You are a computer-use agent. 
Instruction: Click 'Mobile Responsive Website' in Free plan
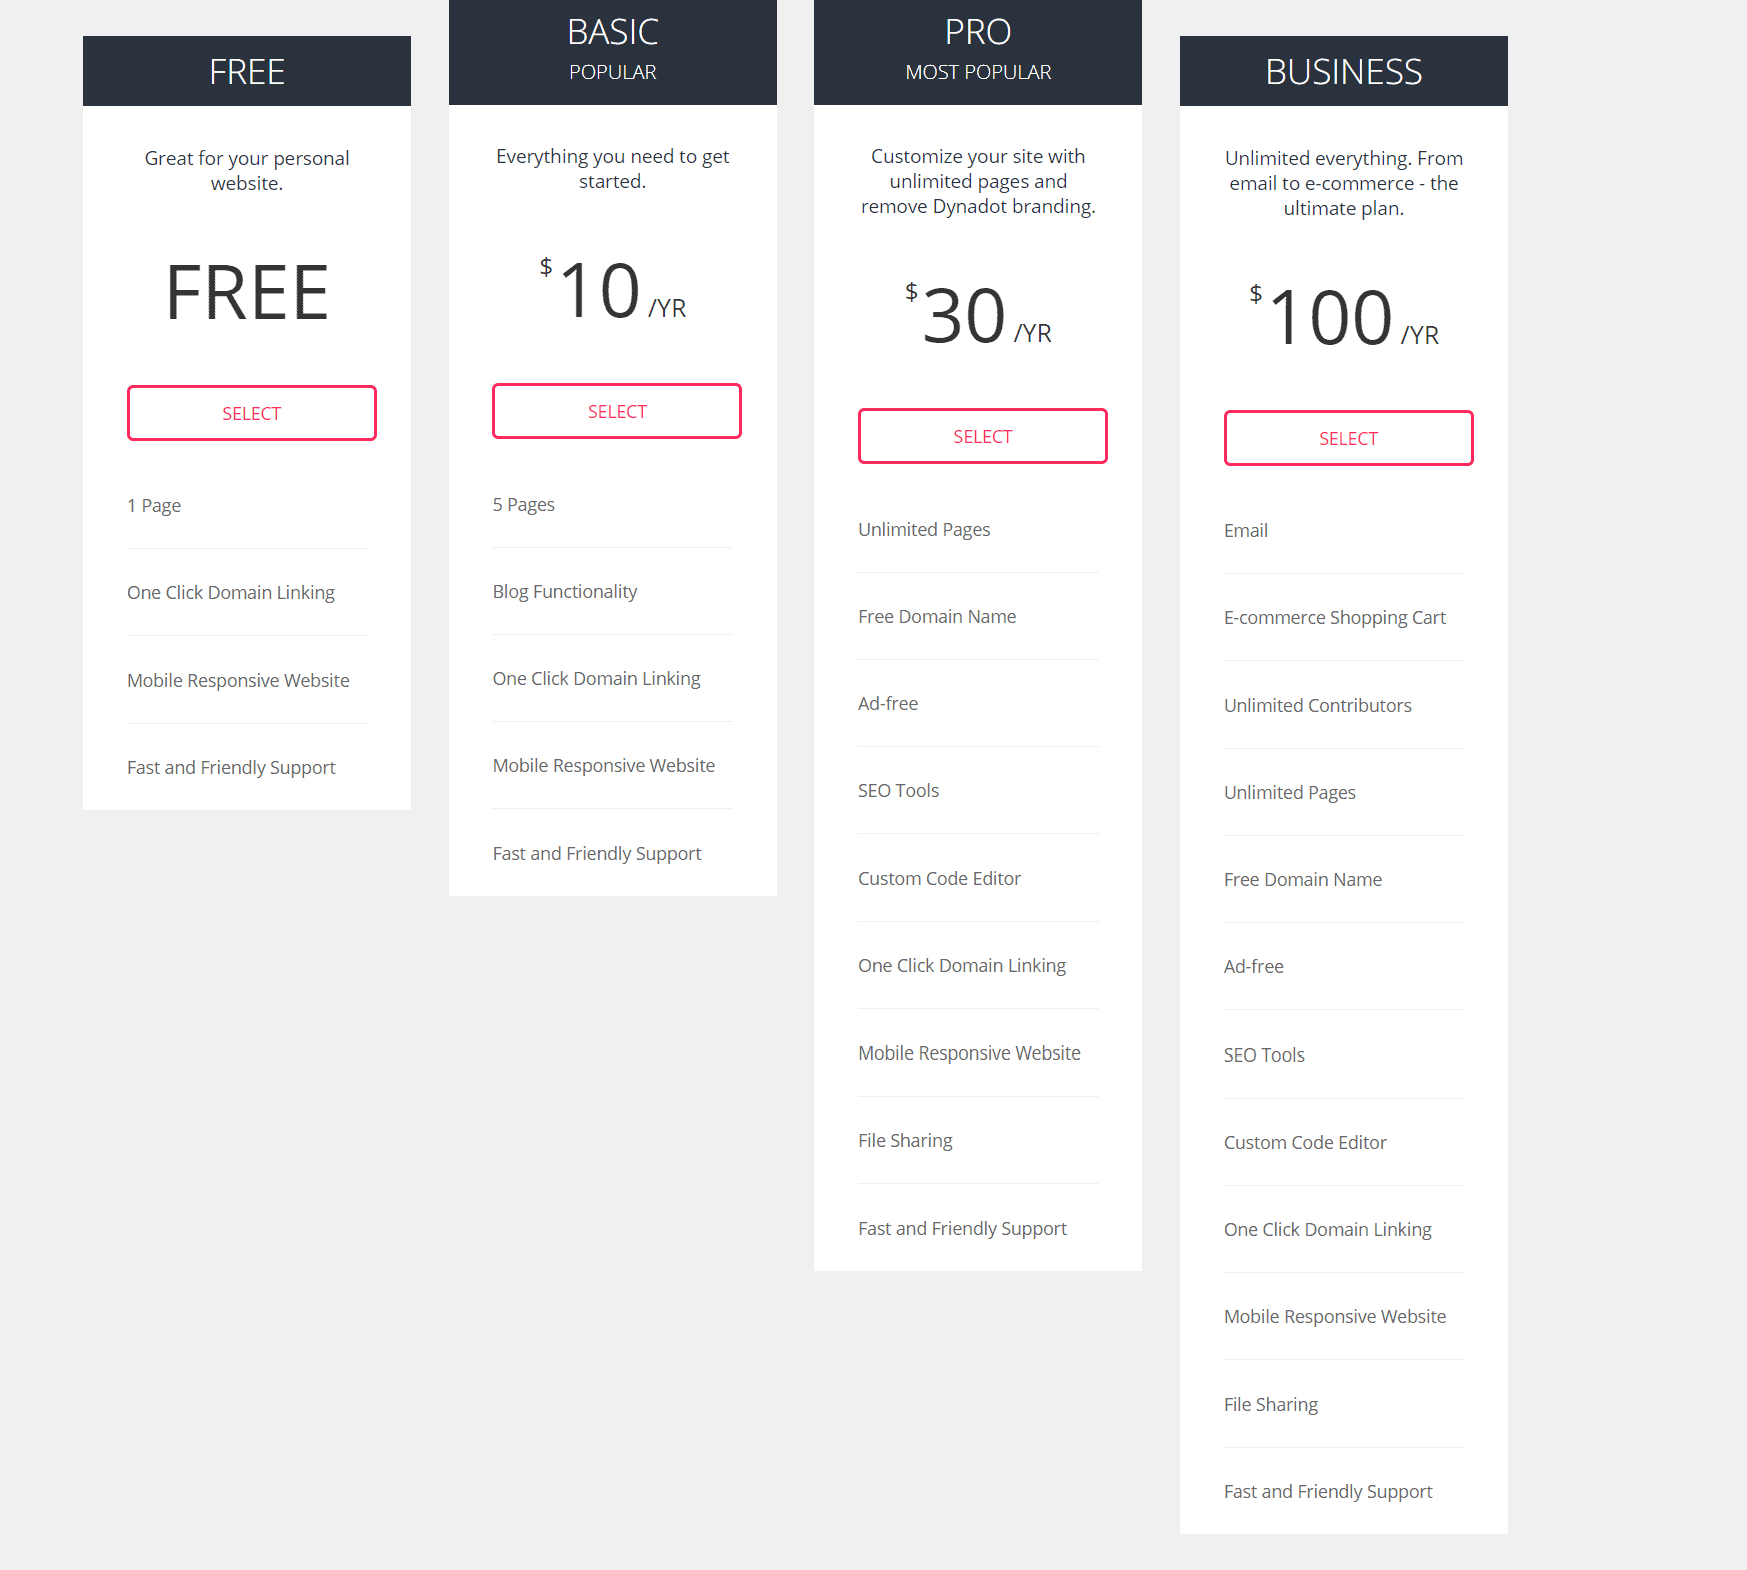[238, 680]
